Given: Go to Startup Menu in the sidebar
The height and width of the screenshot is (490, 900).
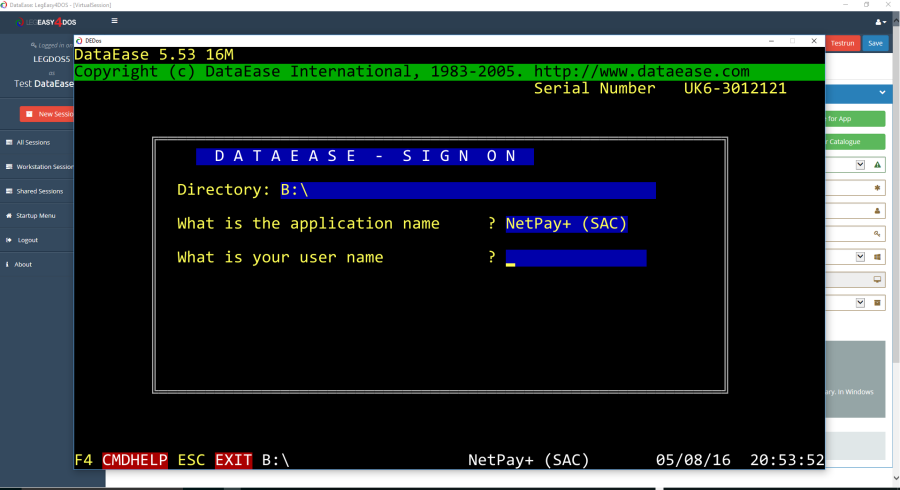Looking at the screenshot, I should (36, 216).
